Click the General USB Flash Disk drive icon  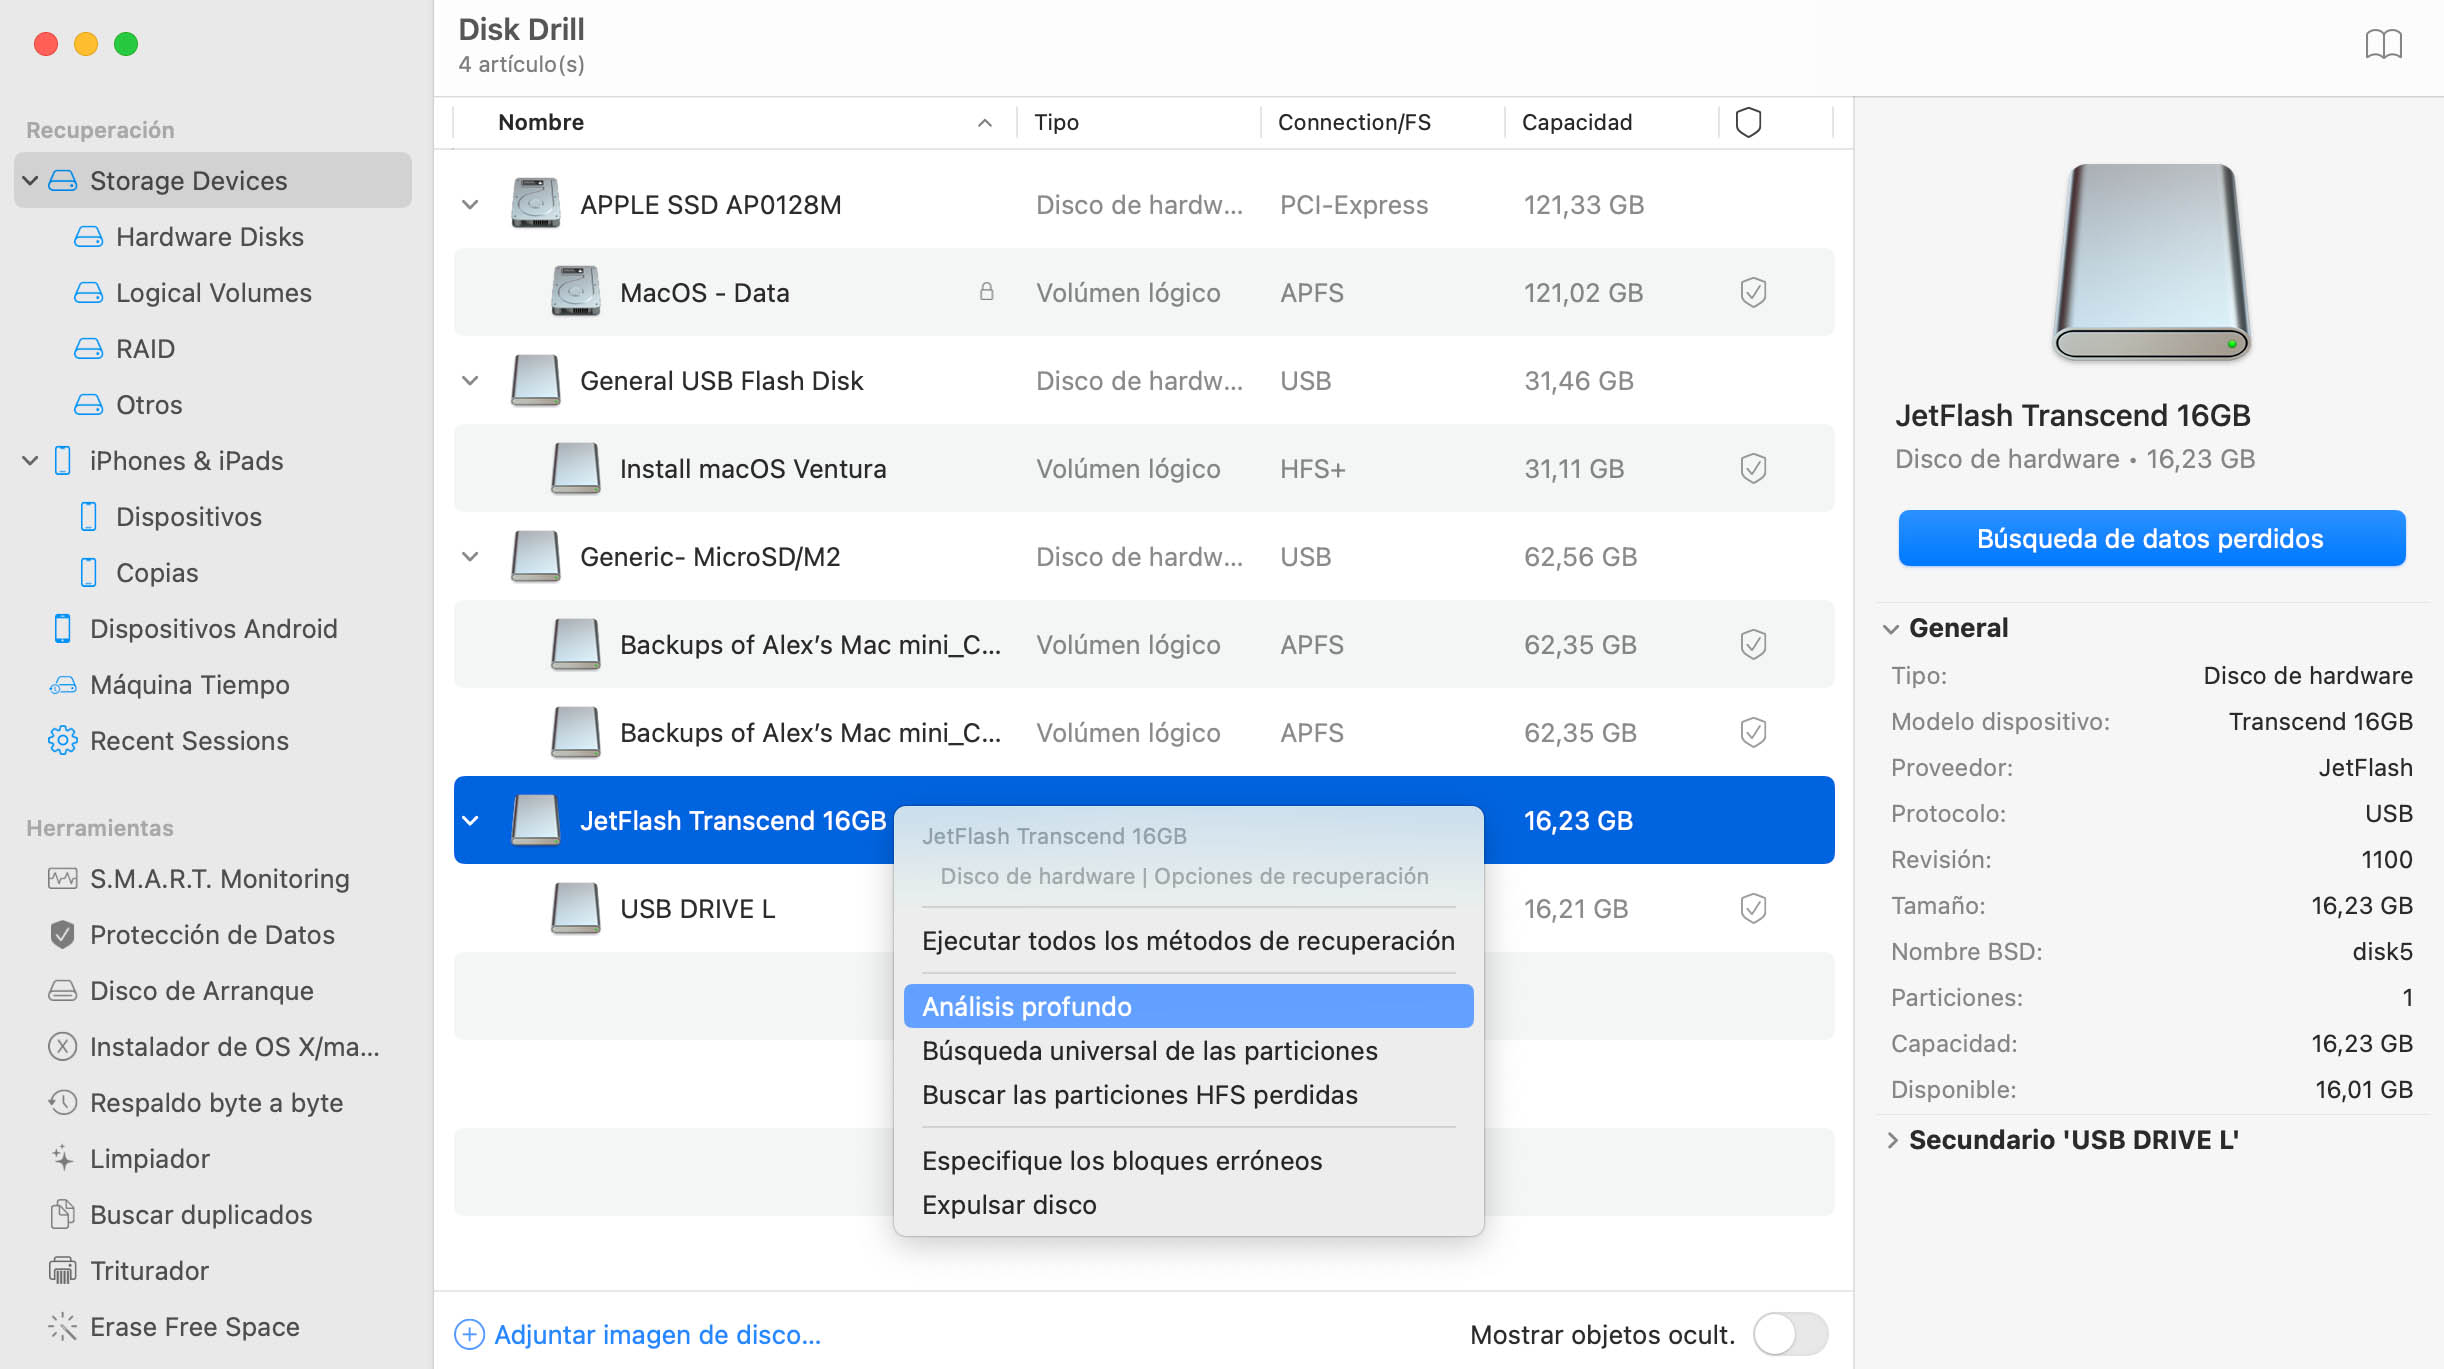[x=535, y=380]
